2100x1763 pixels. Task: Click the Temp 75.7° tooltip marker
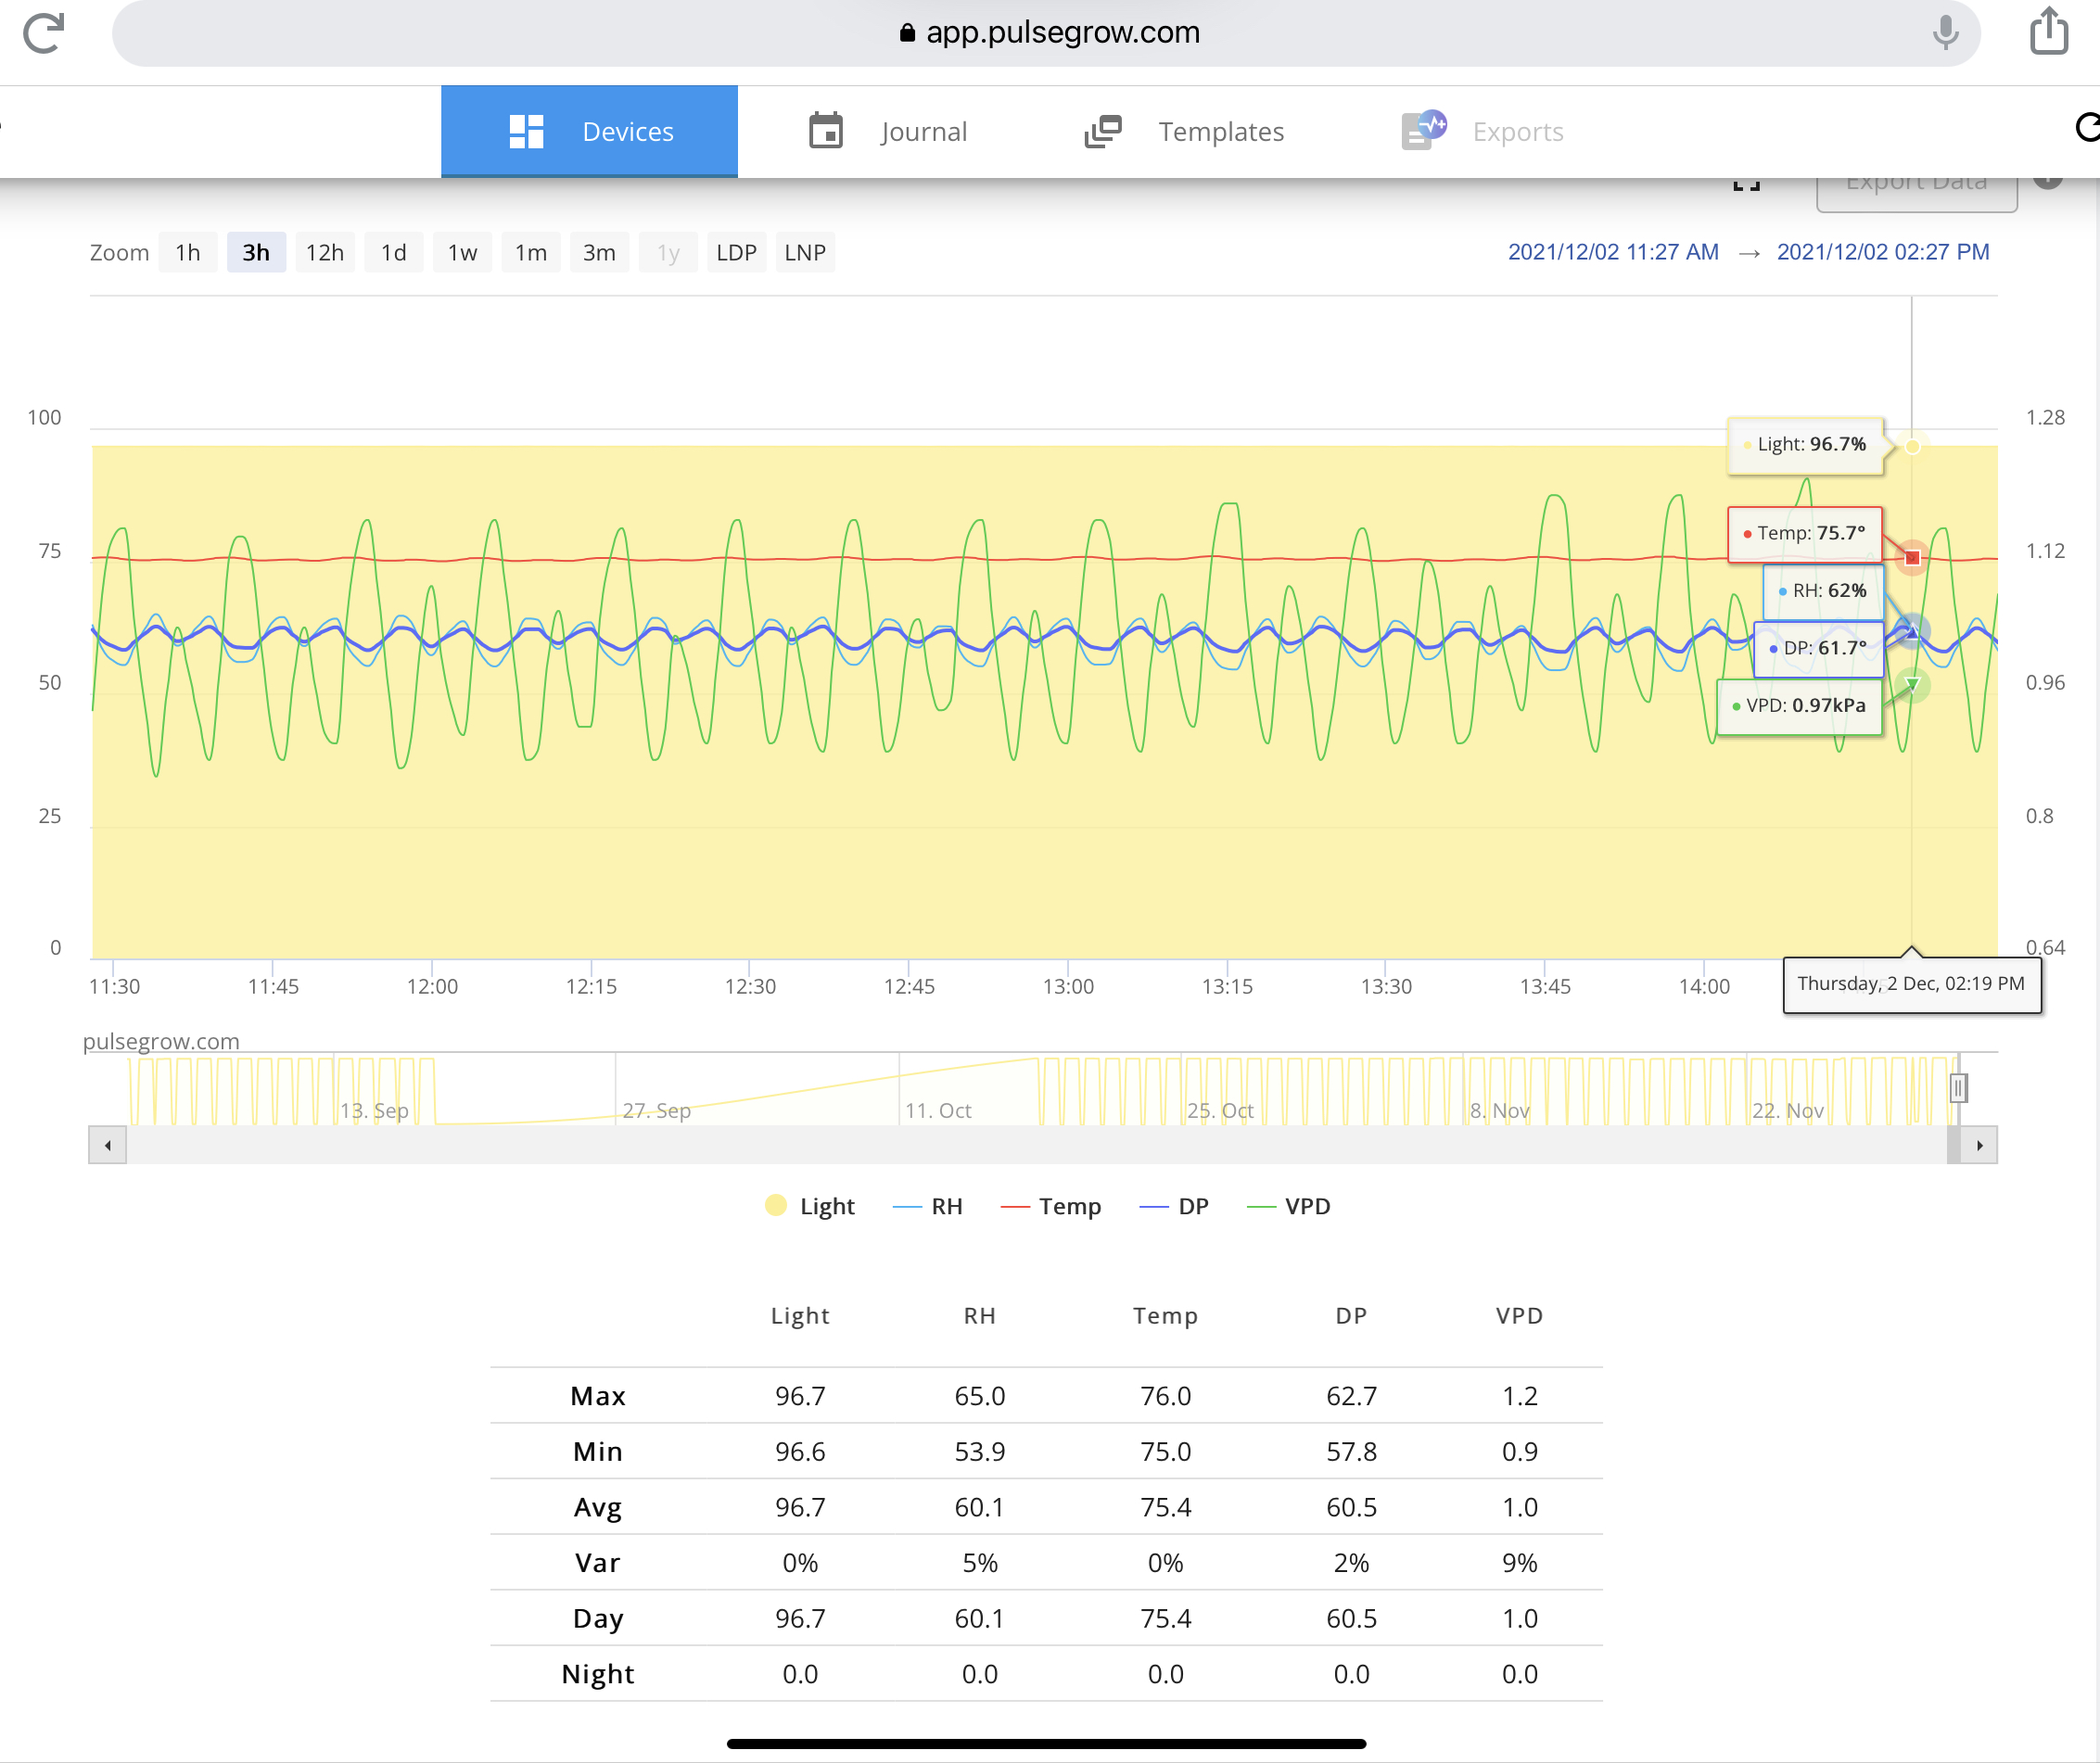1912,558
